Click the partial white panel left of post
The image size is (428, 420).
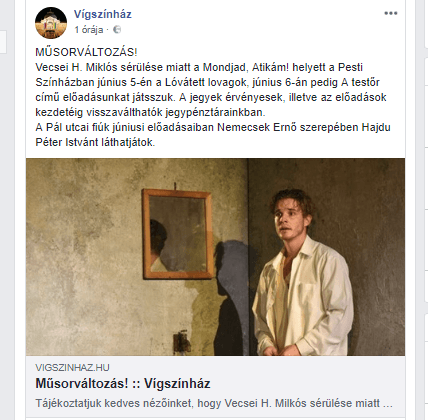click(3, 42)
